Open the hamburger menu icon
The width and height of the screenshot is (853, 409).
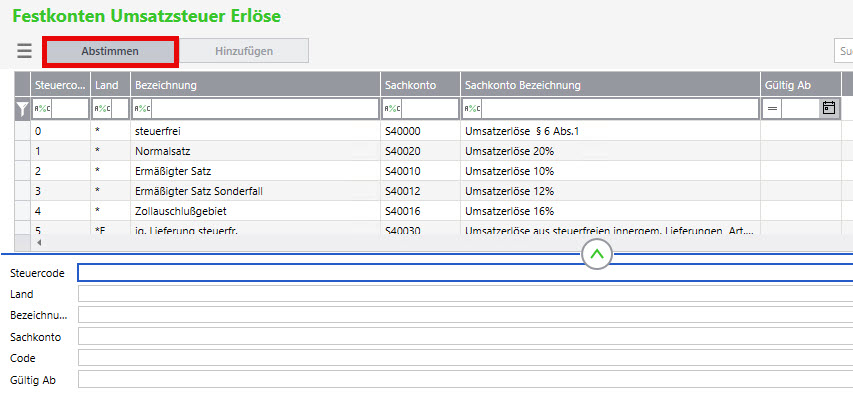(24, 51)
